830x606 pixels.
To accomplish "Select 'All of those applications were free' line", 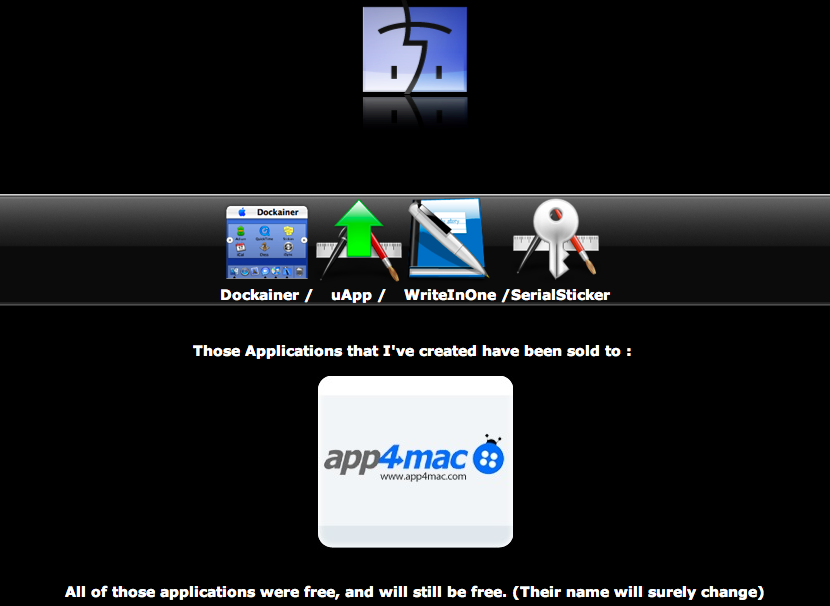I will tap(414, 592).
